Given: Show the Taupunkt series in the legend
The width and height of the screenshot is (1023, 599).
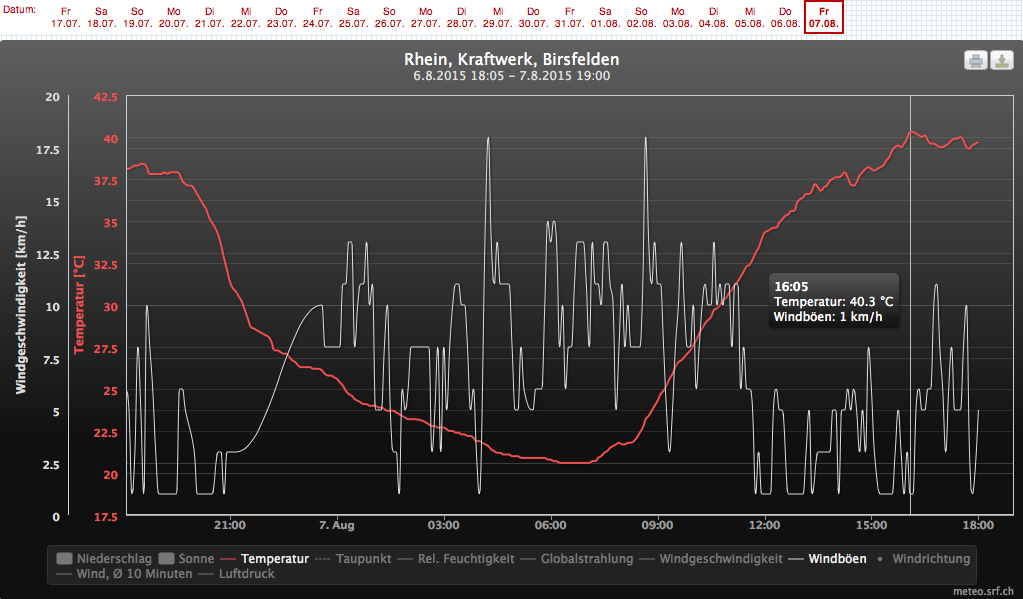Looking at the screenshot, I should click(354, 559).
